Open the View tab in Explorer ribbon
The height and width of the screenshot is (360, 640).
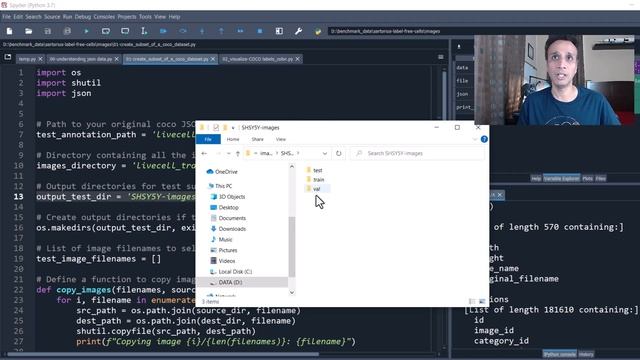pyautogui.click(x=281, y=139)
